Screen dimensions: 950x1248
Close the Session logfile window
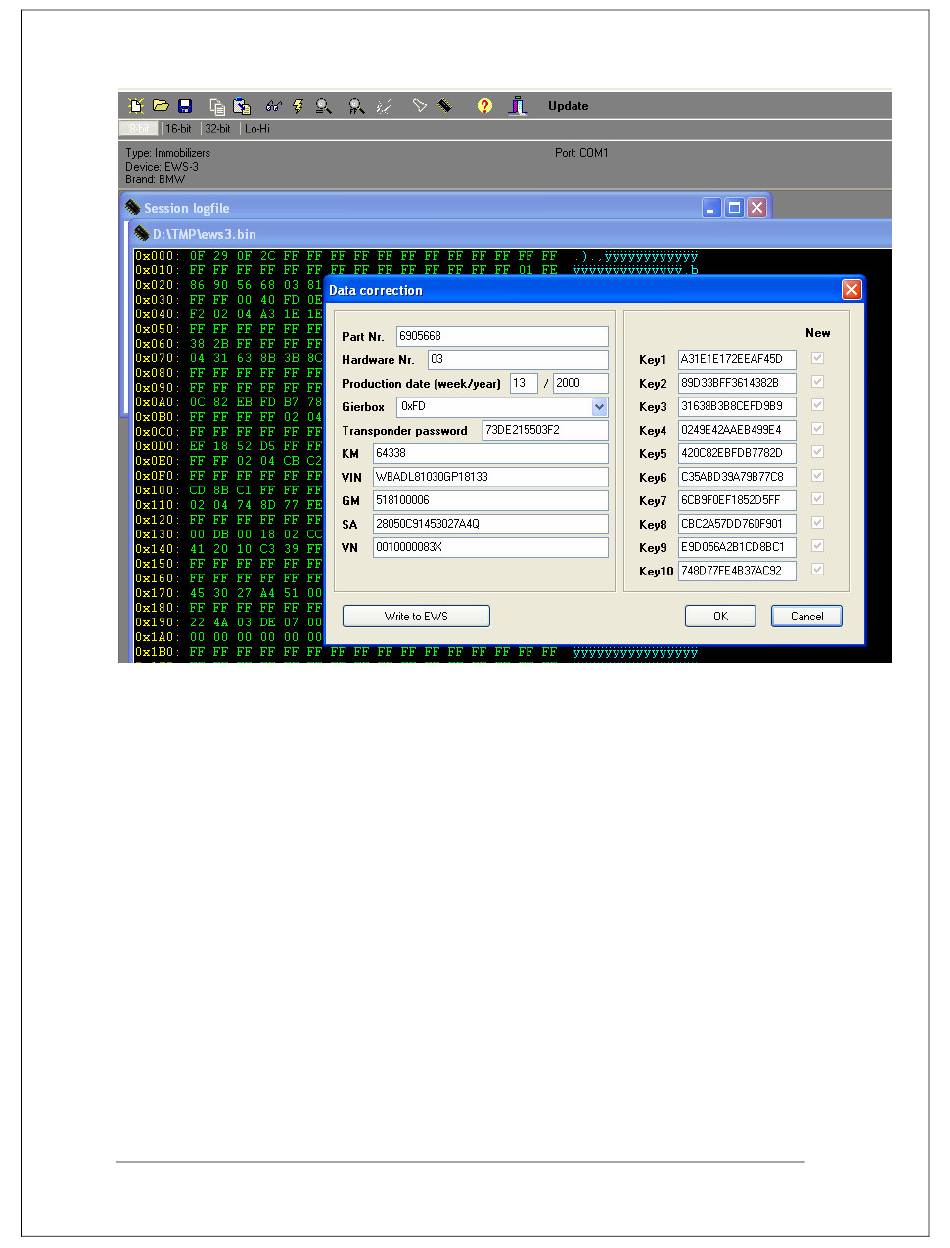pyautogui.click(x=756, y=208)
